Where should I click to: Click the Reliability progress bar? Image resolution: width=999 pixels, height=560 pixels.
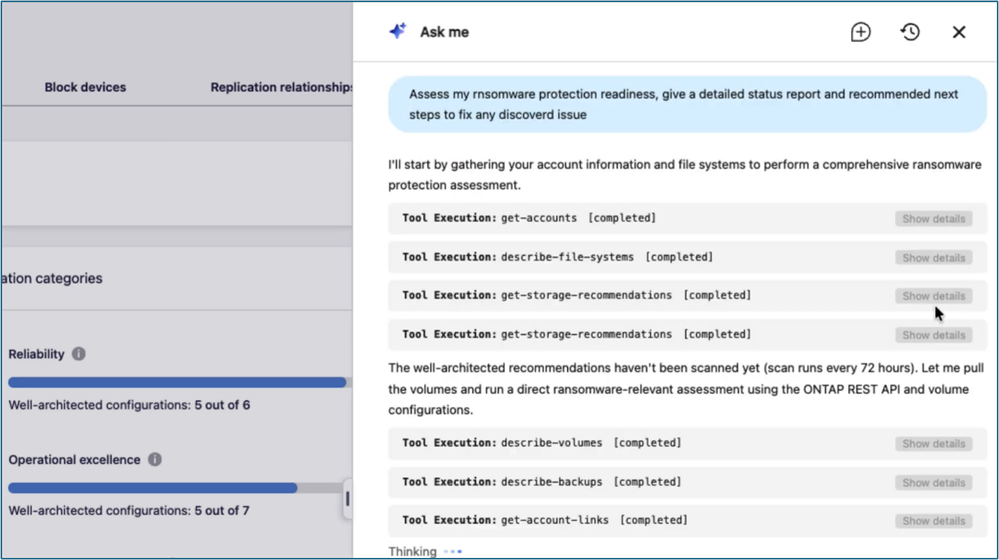click(177, 382)
